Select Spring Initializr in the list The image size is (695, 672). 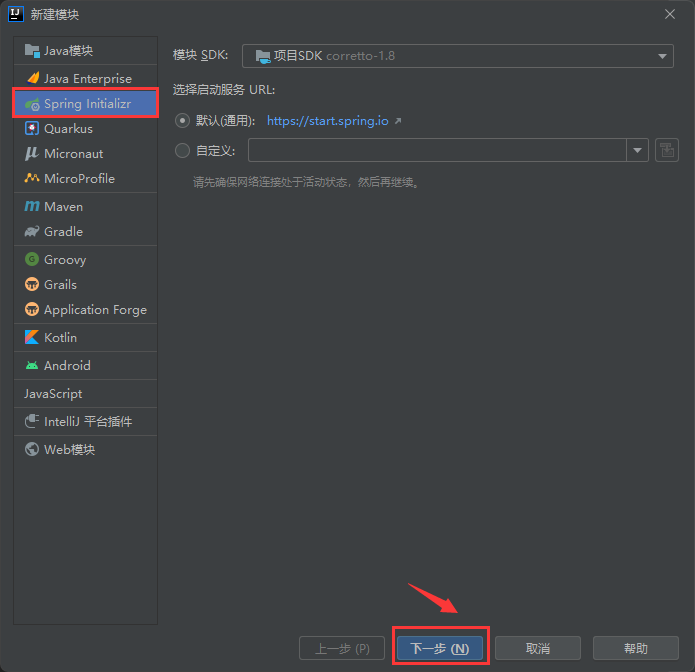click(86, 104)
